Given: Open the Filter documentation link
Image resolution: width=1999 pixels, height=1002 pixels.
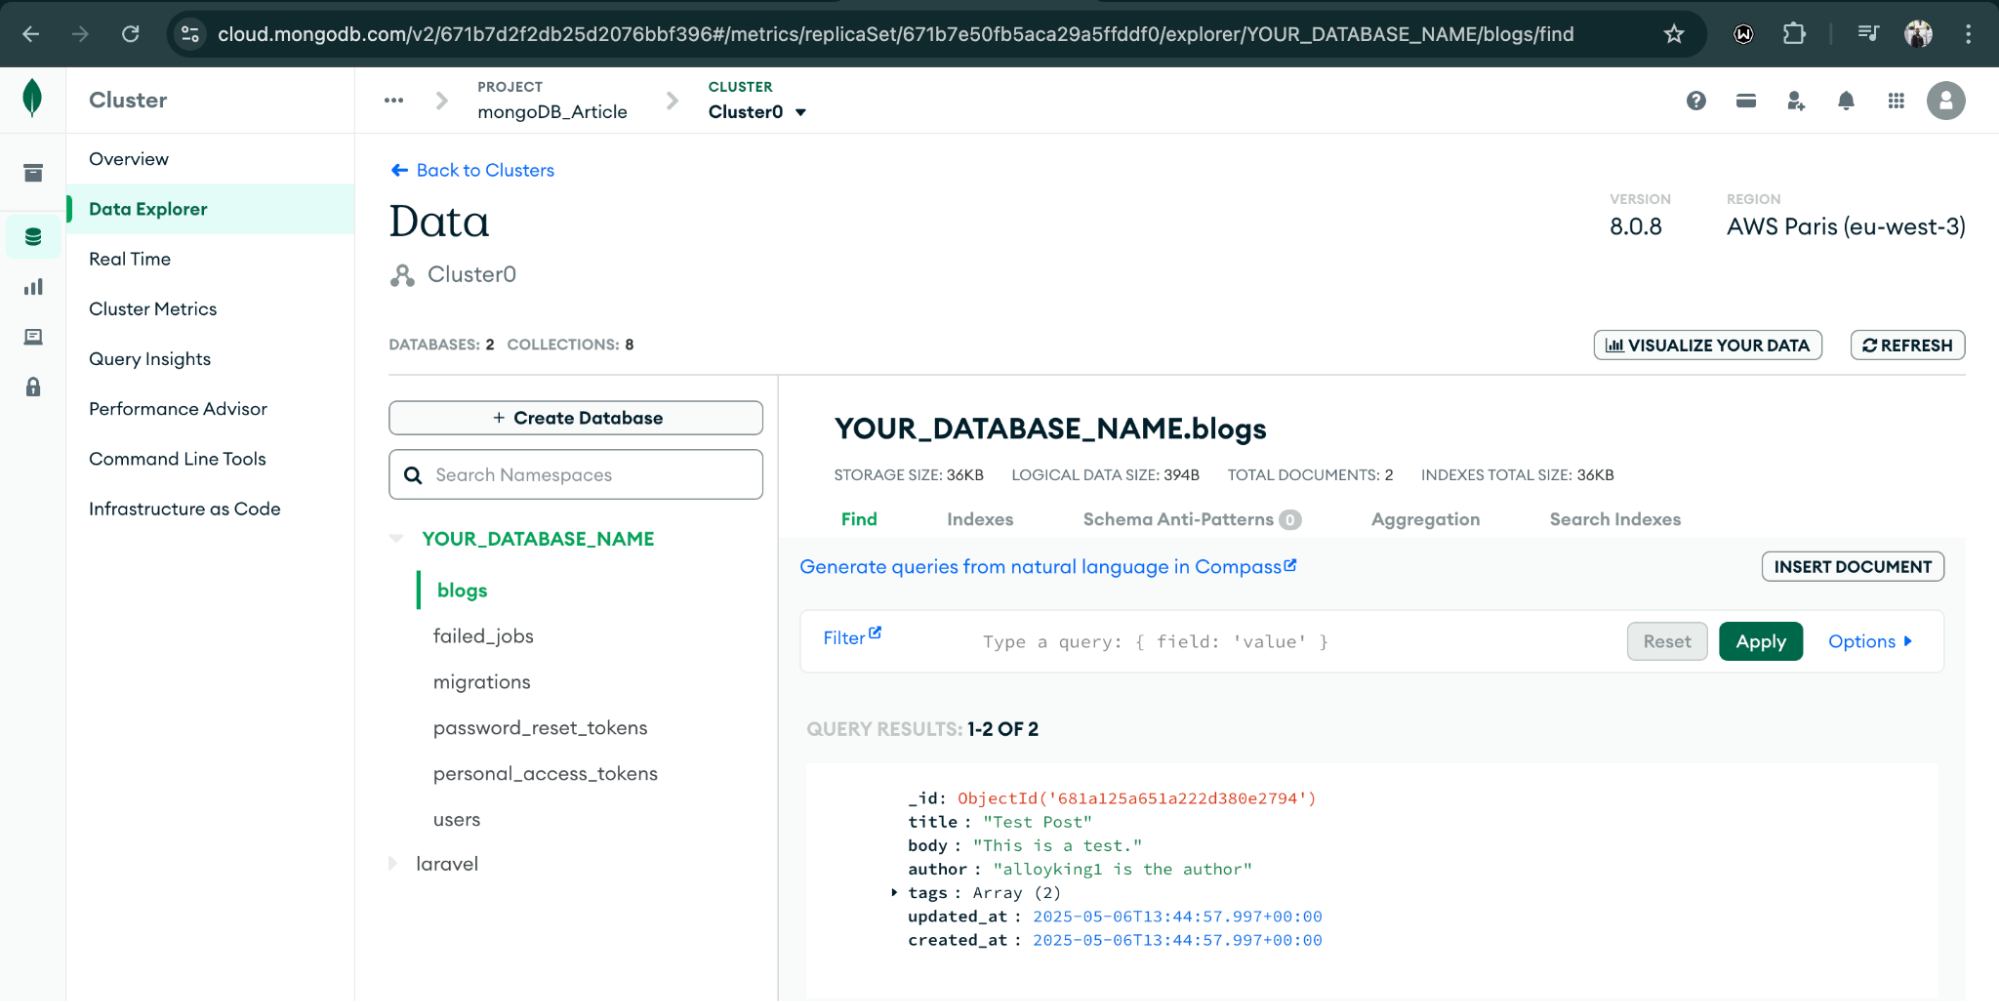Looking at the screenshot, I should (852, 637).
